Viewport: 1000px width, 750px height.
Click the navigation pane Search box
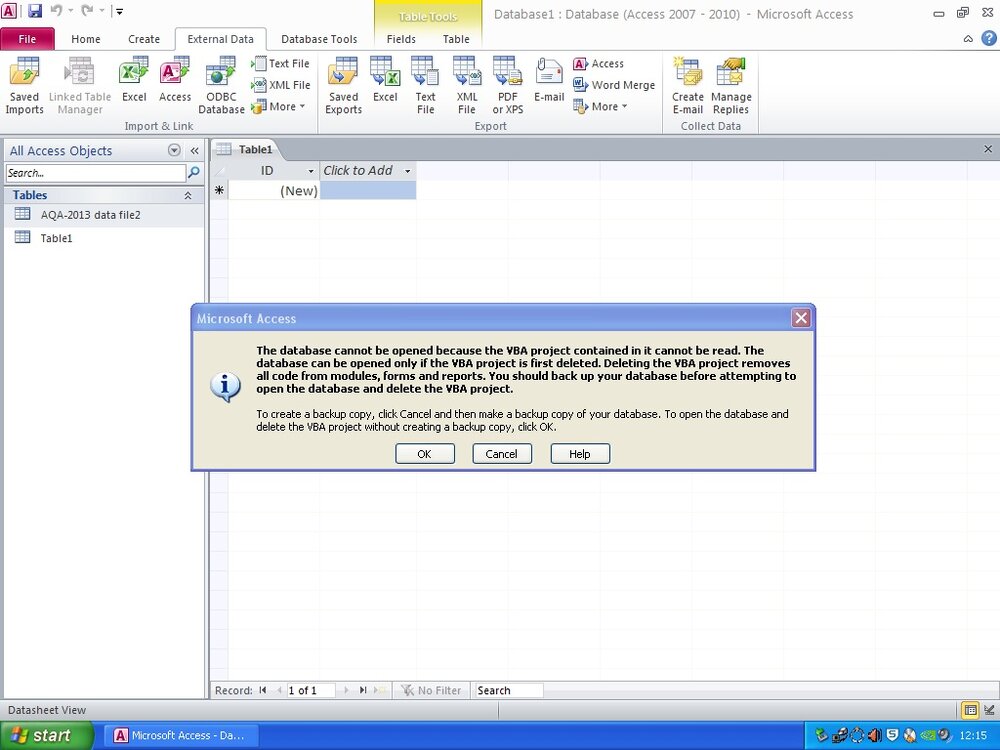96,173
